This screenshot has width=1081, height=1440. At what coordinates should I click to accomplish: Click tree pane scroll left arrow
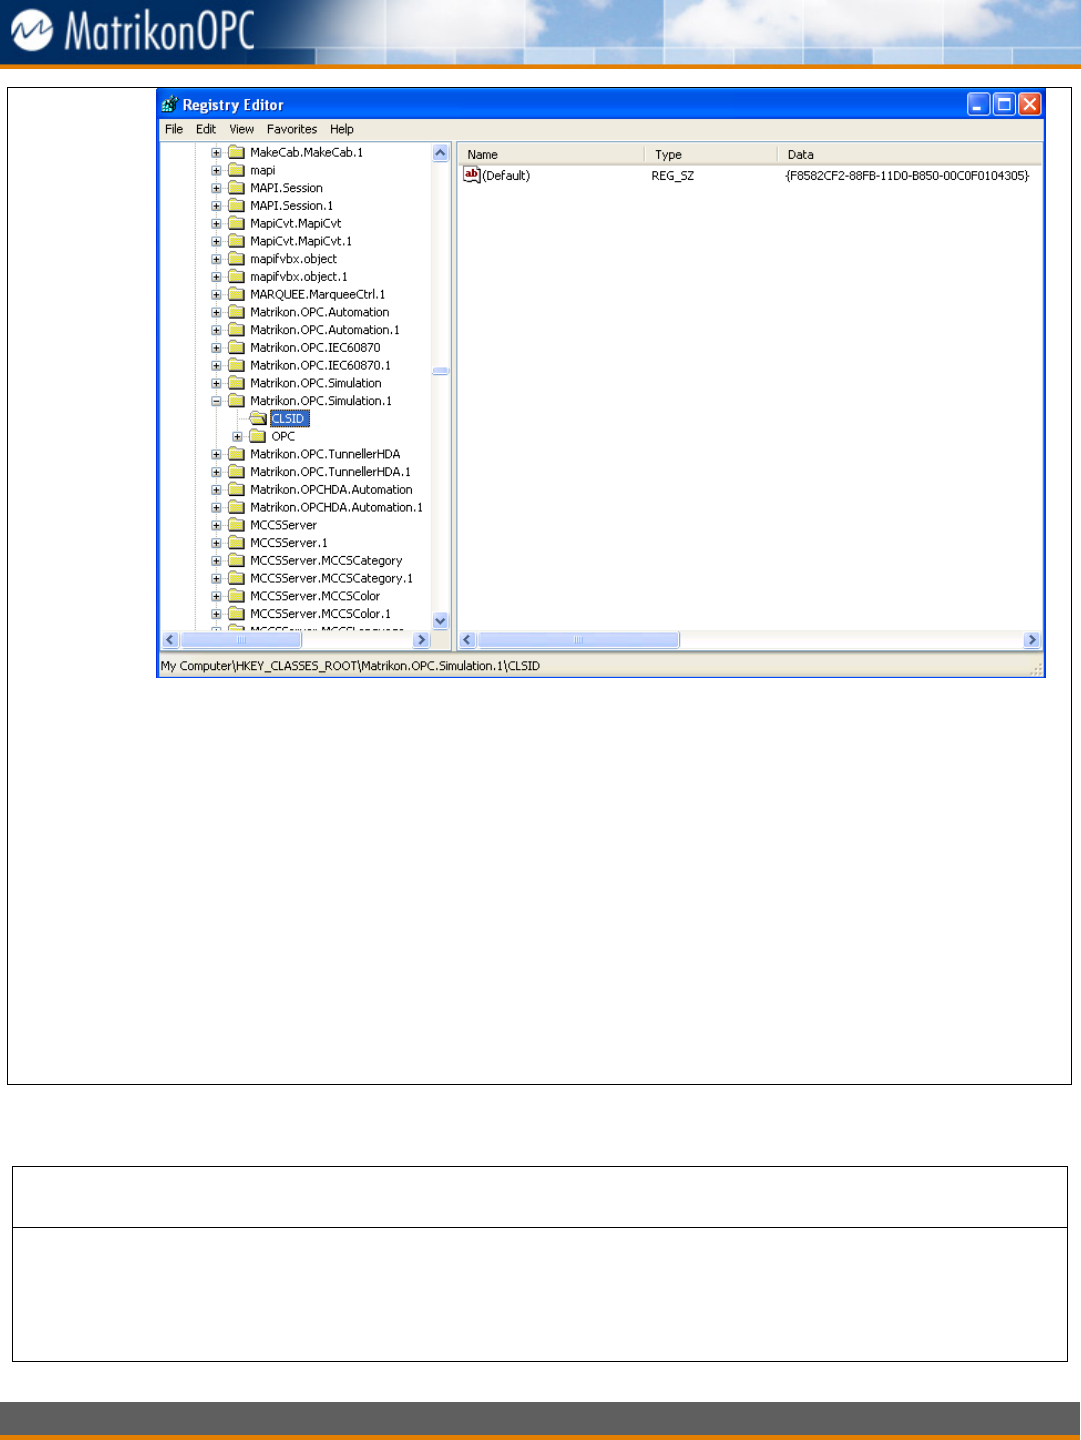click(170, 640)
